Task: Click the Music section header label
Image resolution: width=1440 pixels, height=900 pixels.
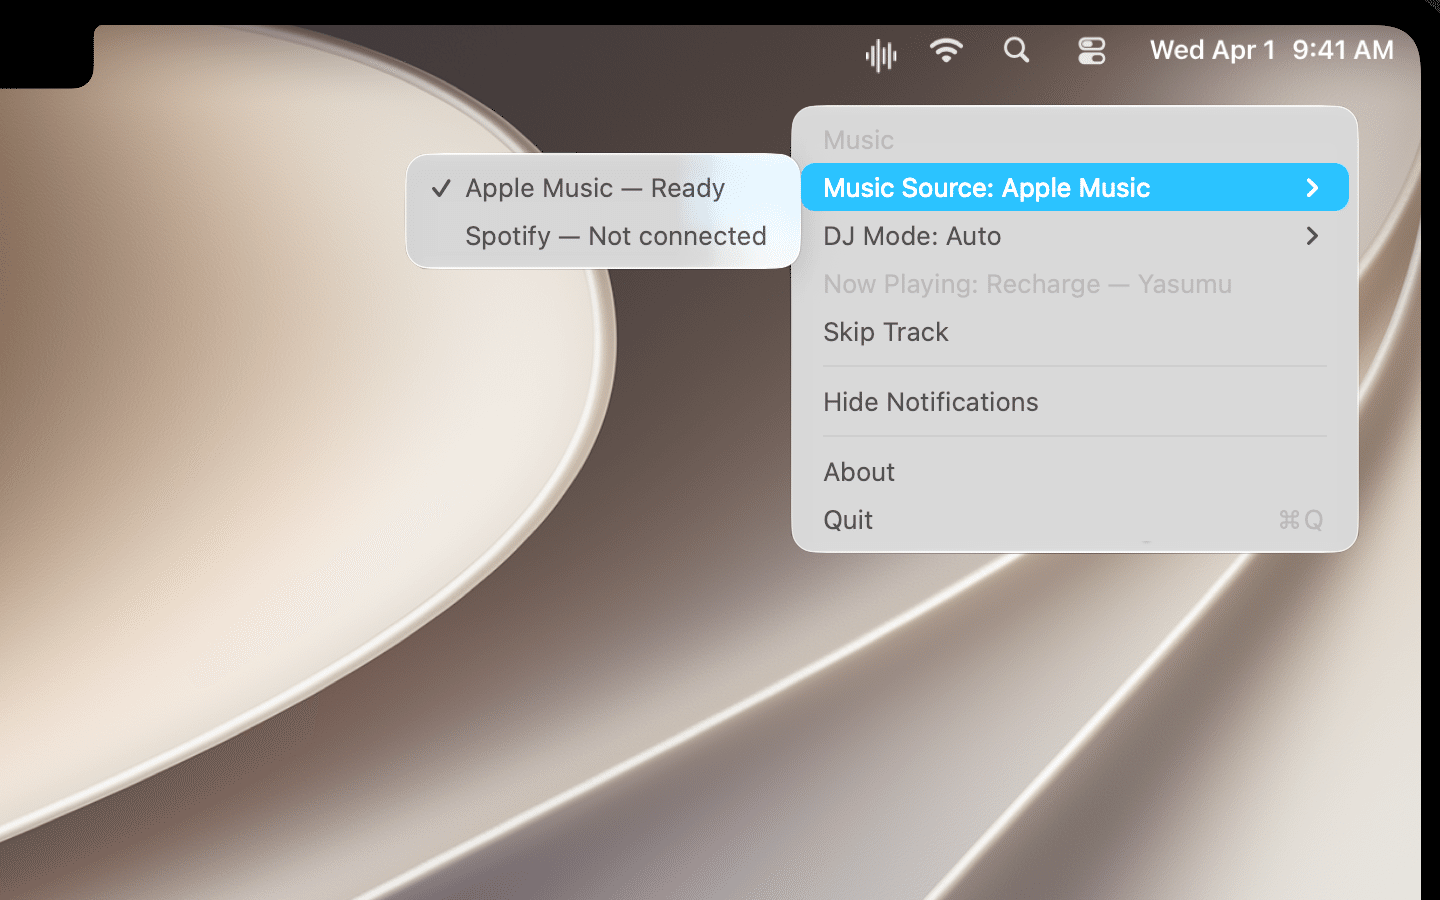Action: coord(858,140)
